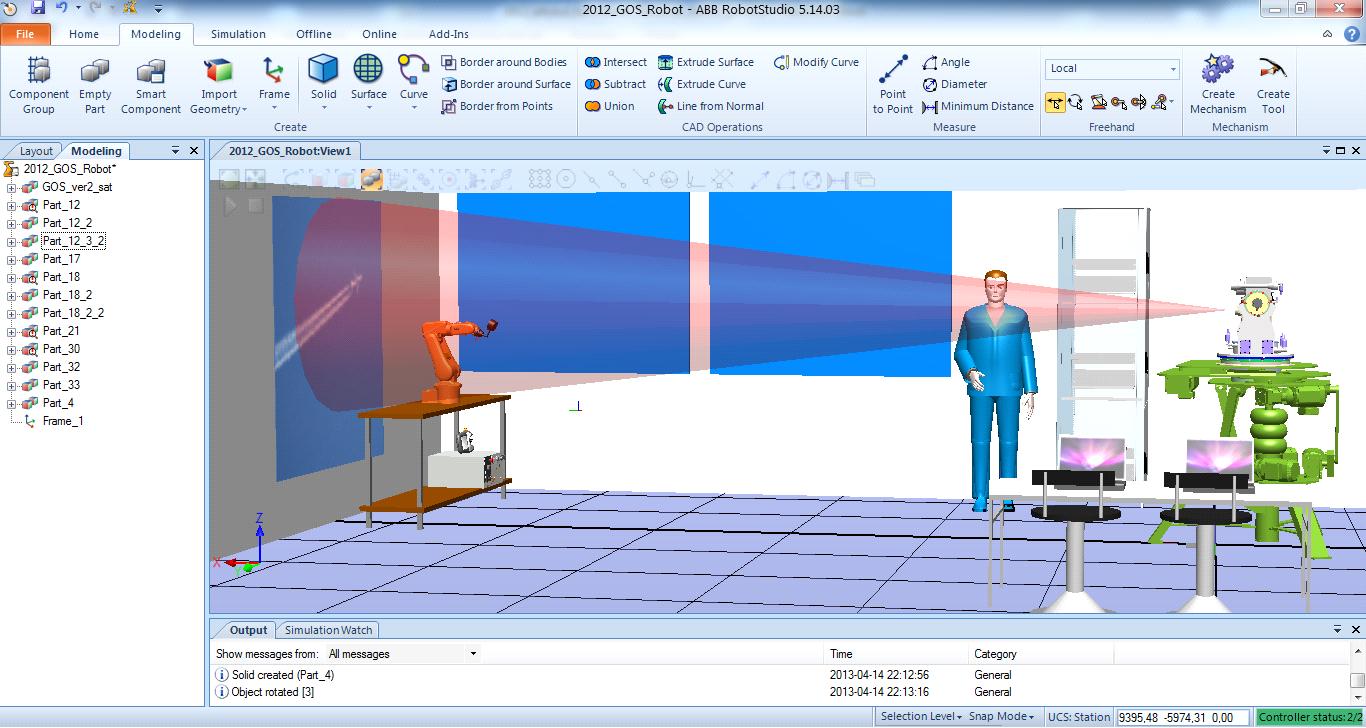The width and height of the screenshot is (1366, 728).
Task: Measure Point to Point
Action: click(x=893, y=85)
